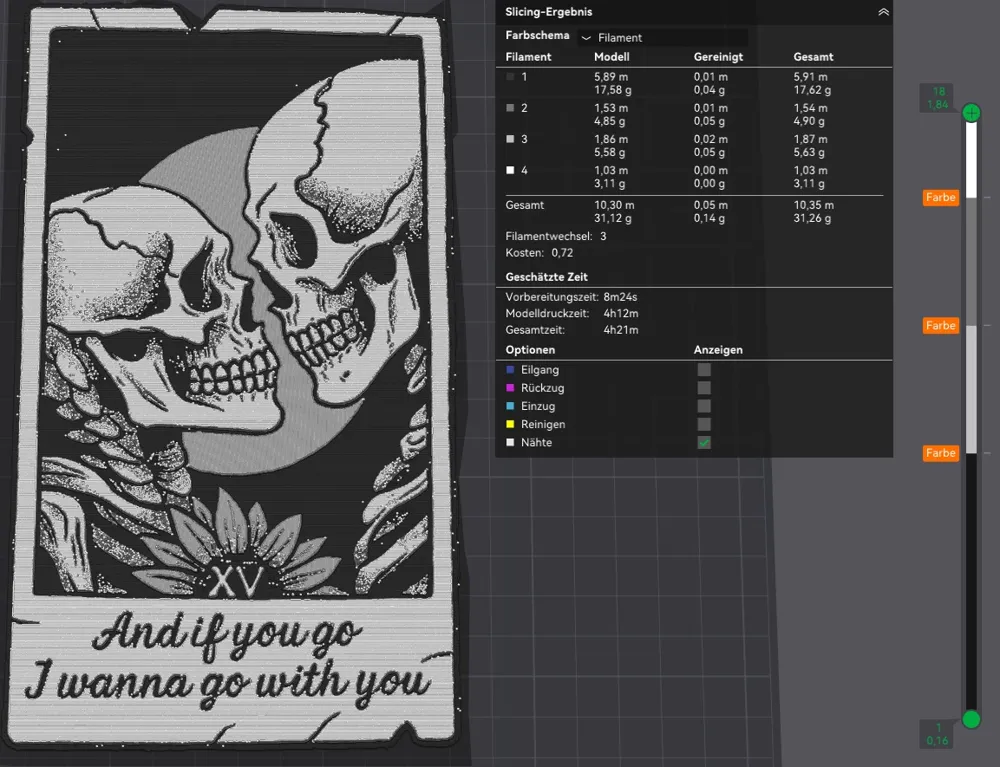1000x767 pixels.
Task: Enable the Reinigen display checkbox
Action: coord(704,424)
